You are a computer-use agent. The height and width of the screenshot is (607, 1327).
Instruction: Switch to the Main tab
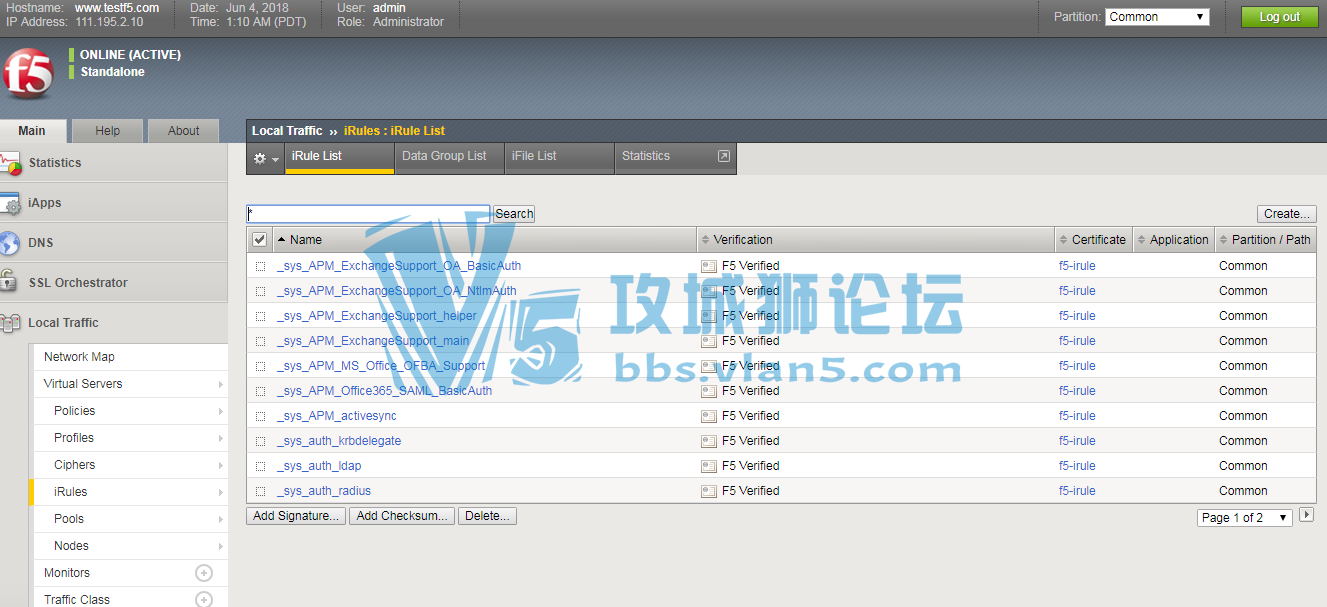click(x=32, y=131)
